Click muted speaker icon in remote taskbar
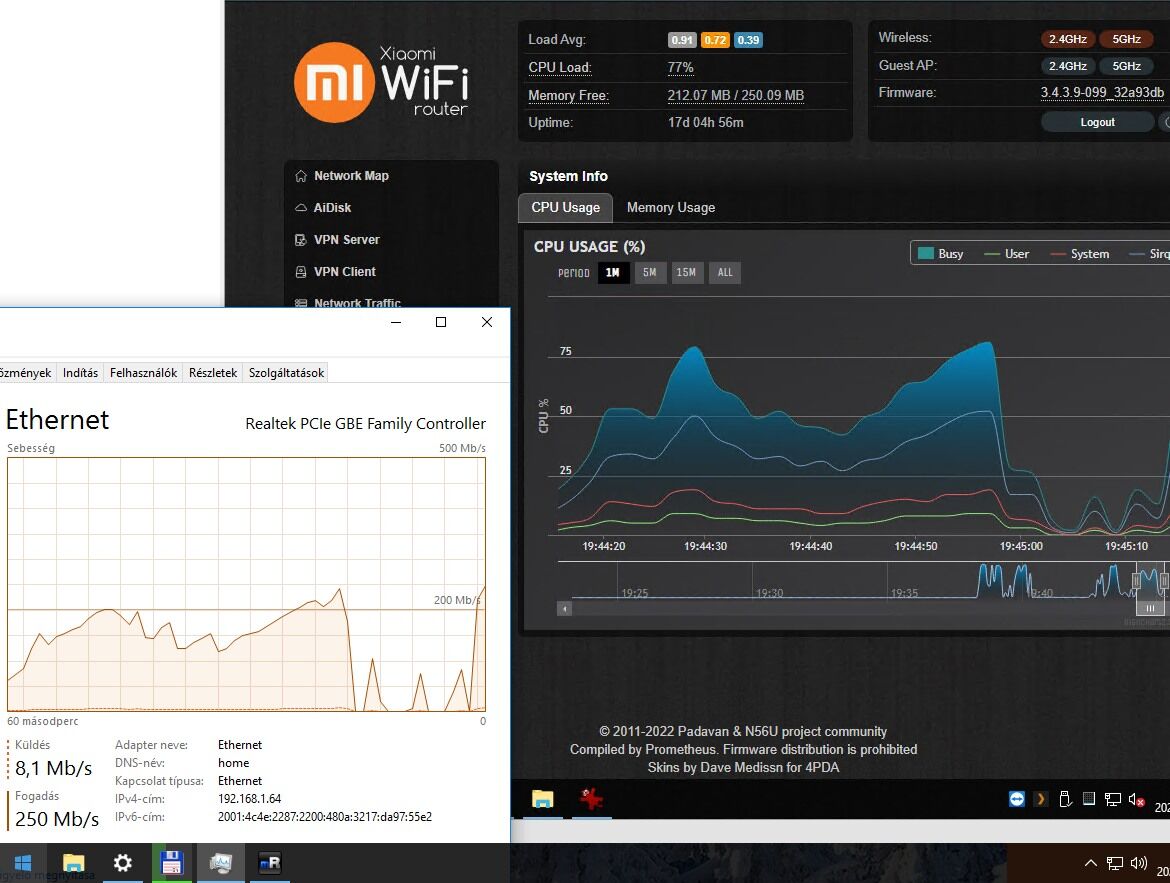This screenshot has height=883, width=1170. coord(1136,799)
